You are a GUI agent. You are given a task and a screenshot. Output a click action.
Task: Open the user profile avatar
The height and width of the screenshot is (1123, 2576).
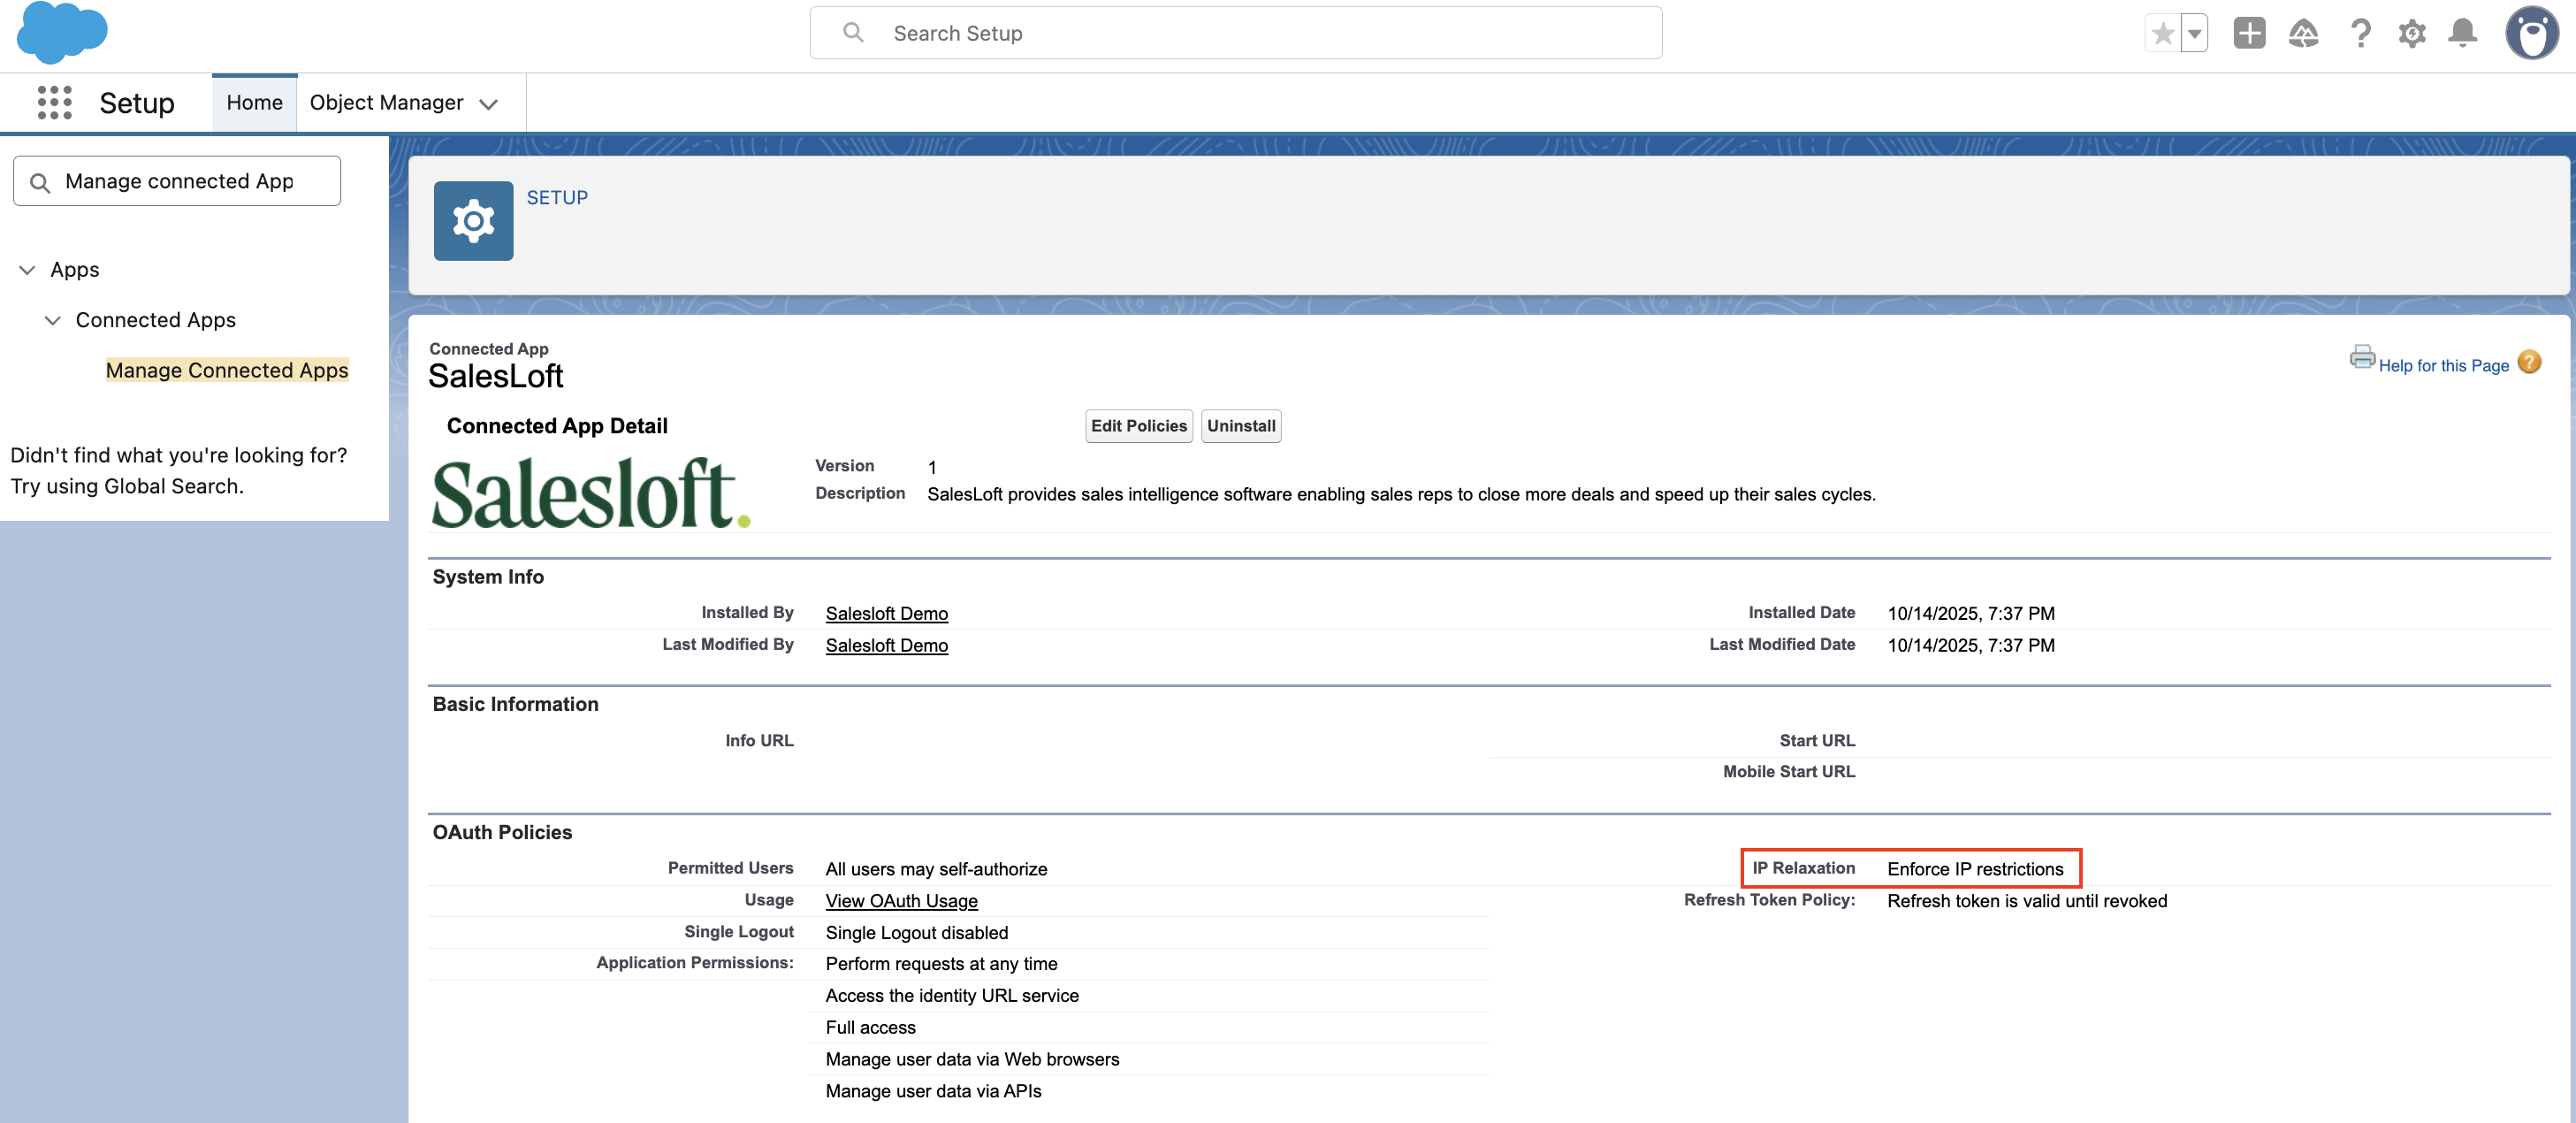click(2531, 33)
